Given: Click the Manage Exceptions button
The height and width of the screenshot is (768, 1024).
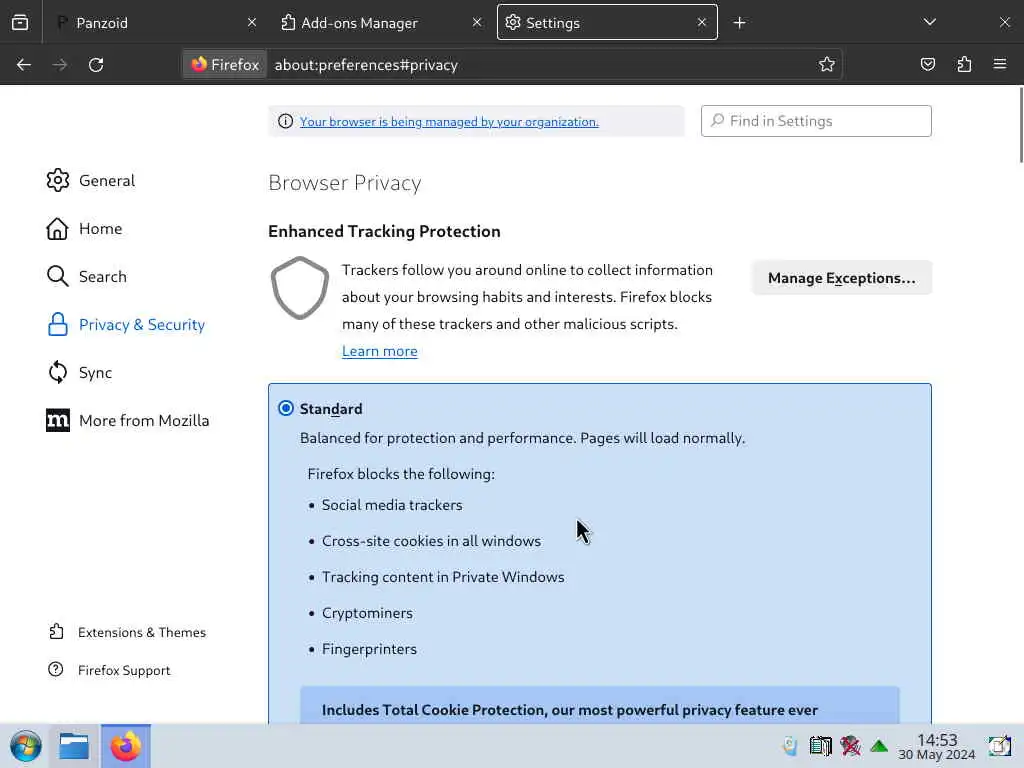Looking at the screenshot, I should click(842, 278).
